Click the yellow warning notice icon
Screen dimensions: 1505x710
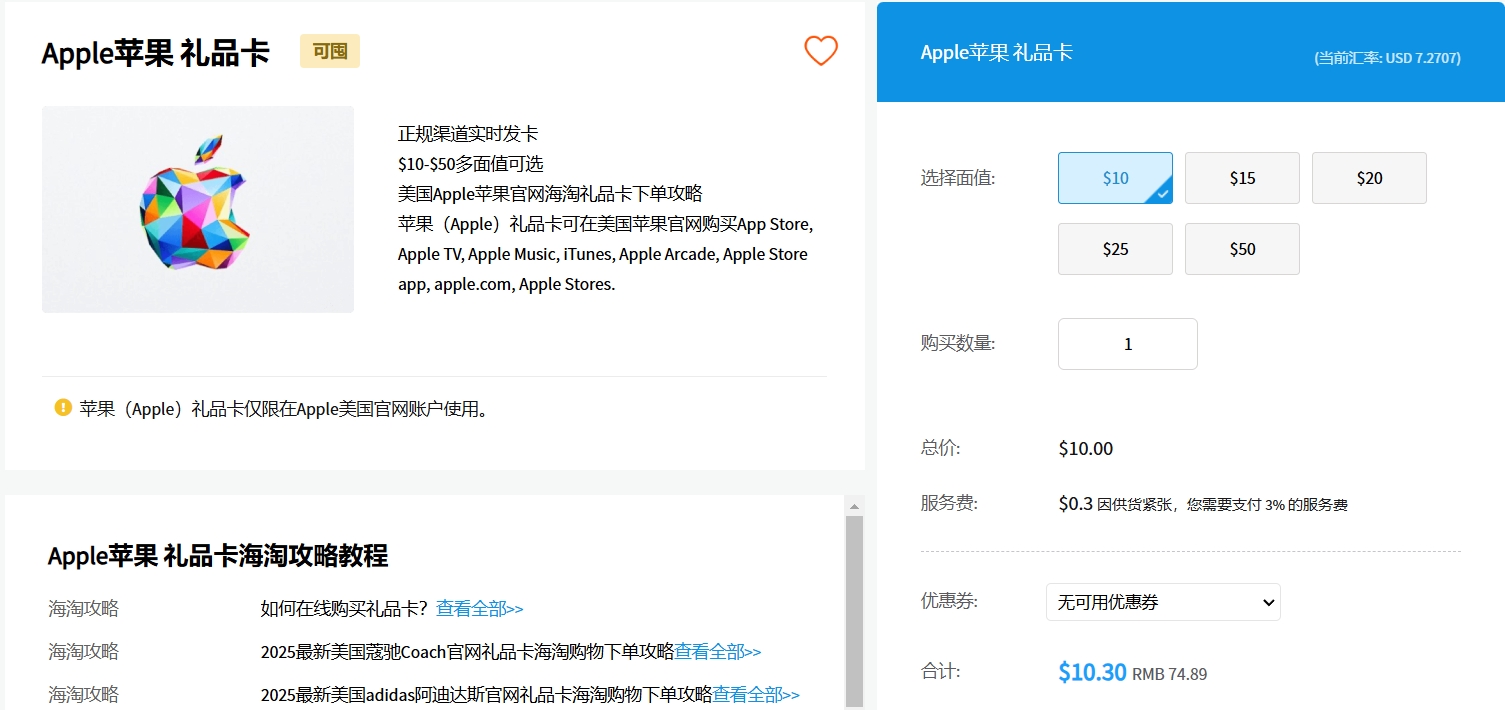(x=63, y=407)
